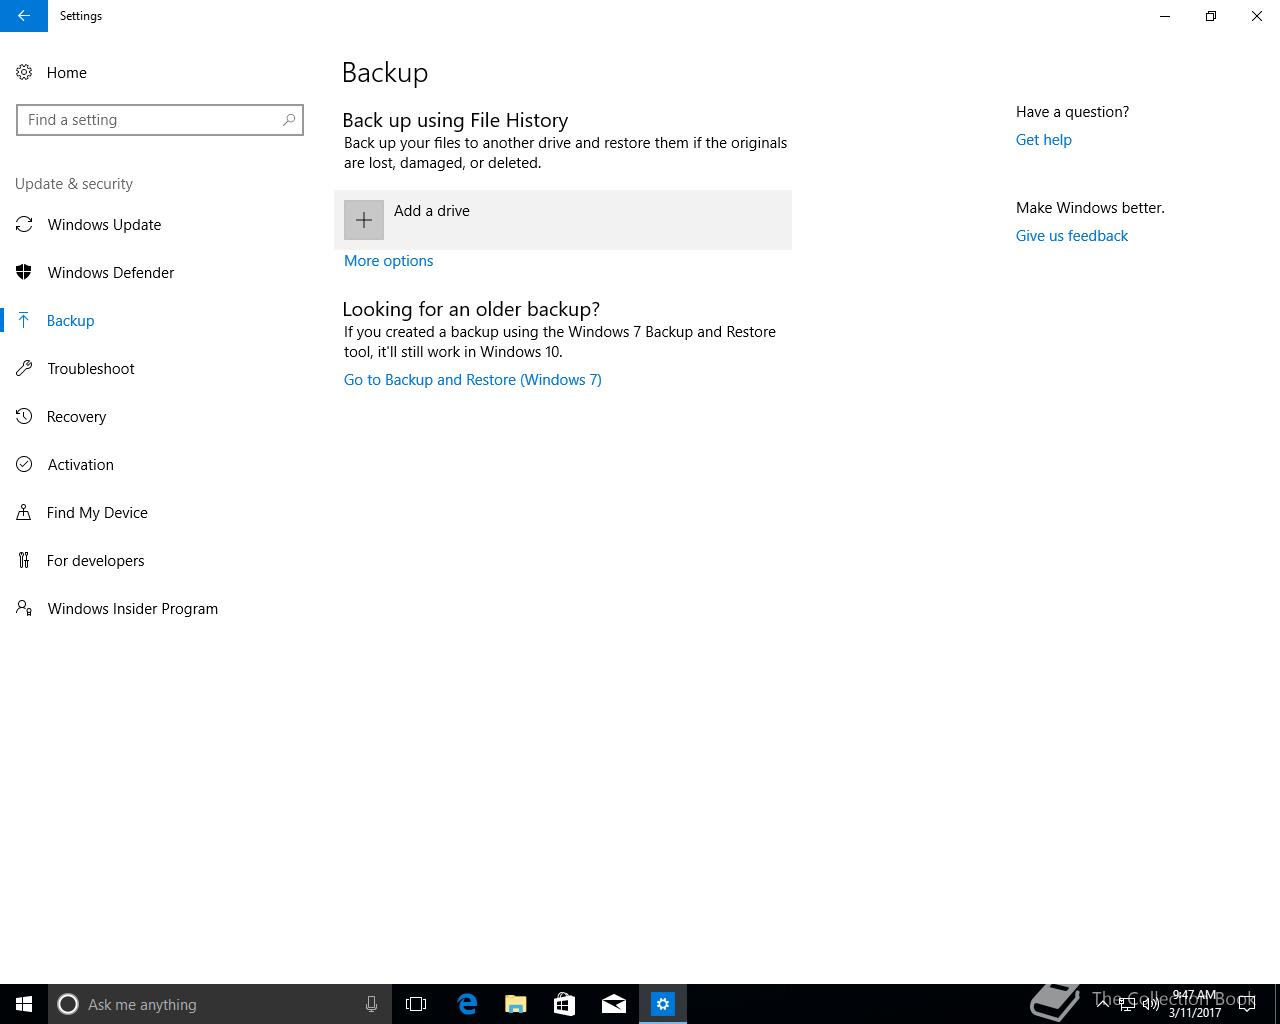Open the Action Center notifications icon
Viewport: 1280px width, 1024px height.
(x=1247, y=1004)
